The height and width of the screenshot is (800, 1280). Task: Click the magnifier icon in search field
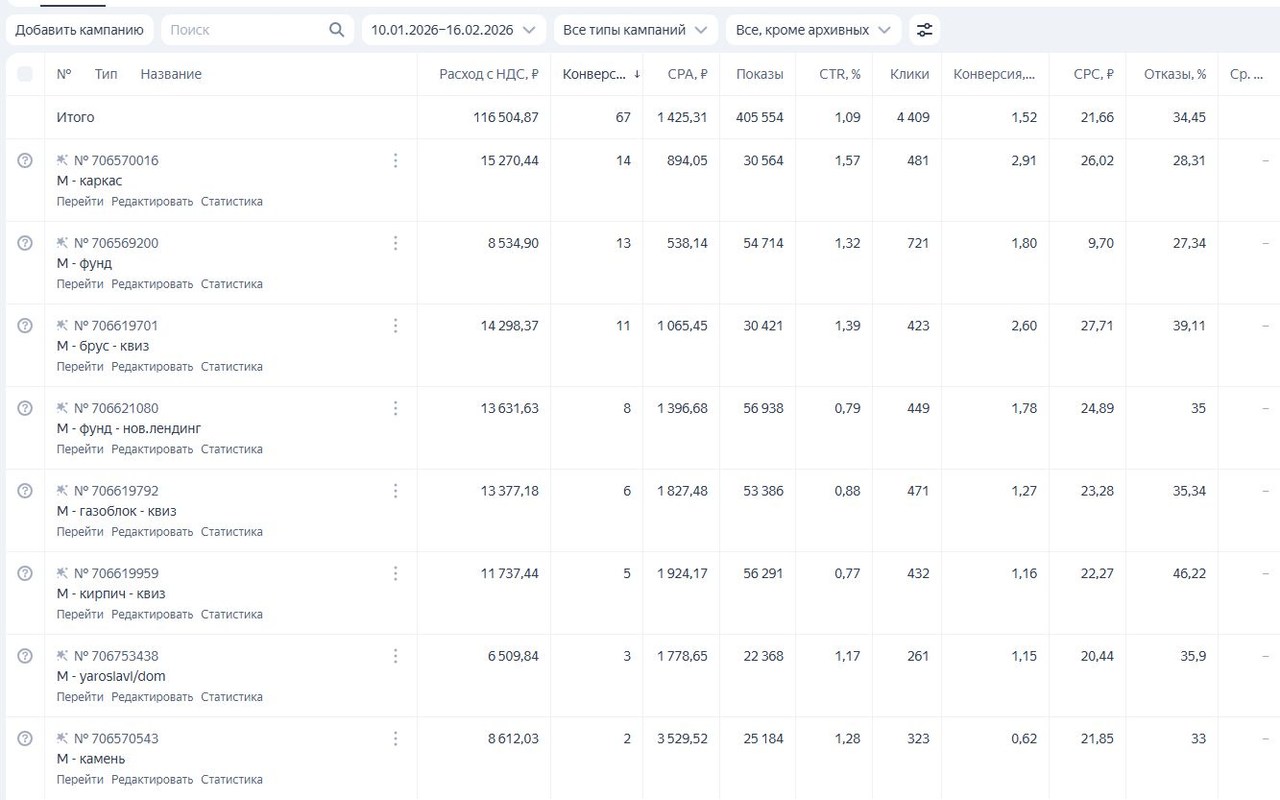click(337, 30)
